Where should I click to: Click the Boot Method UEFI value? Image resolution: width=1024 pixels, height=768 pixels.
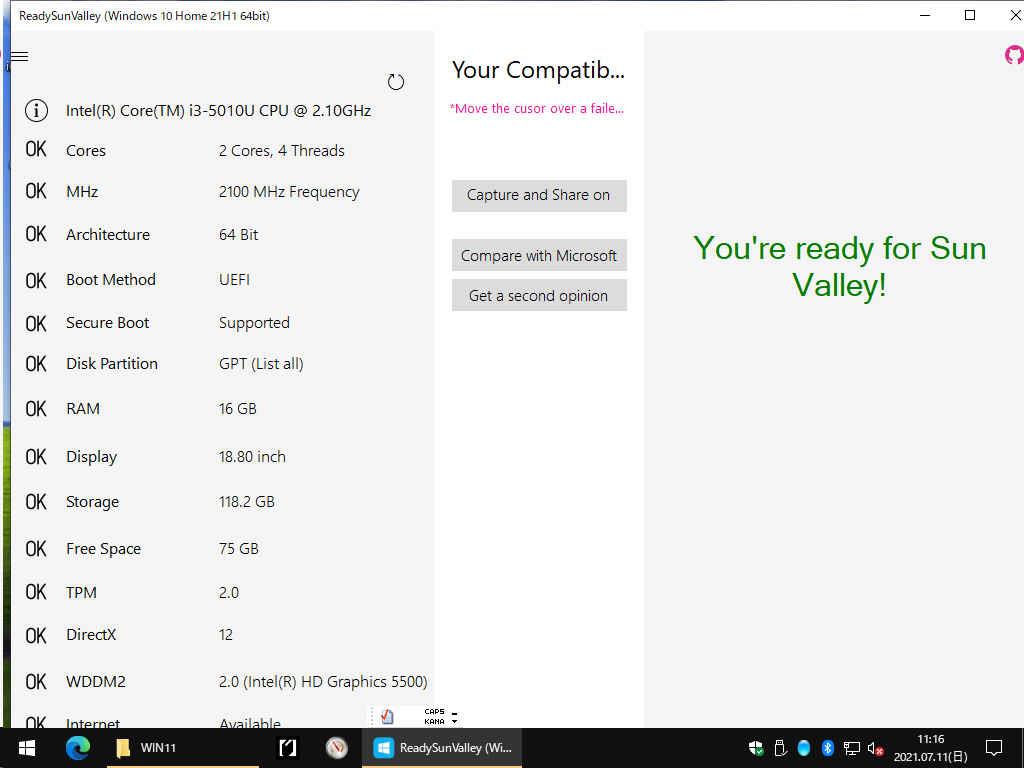coord(234,280)
